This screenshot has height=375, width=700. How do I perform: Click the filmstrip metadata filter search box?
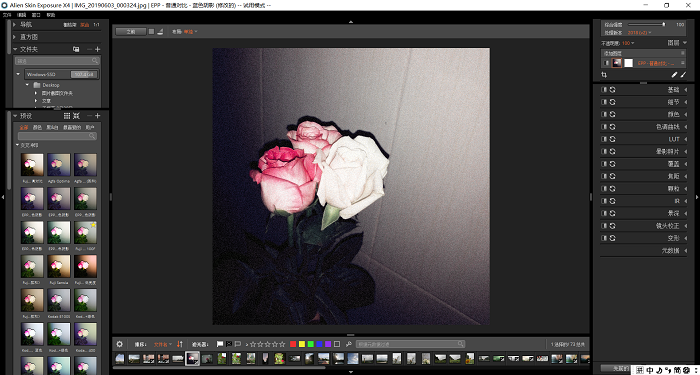tap(410, 344)
